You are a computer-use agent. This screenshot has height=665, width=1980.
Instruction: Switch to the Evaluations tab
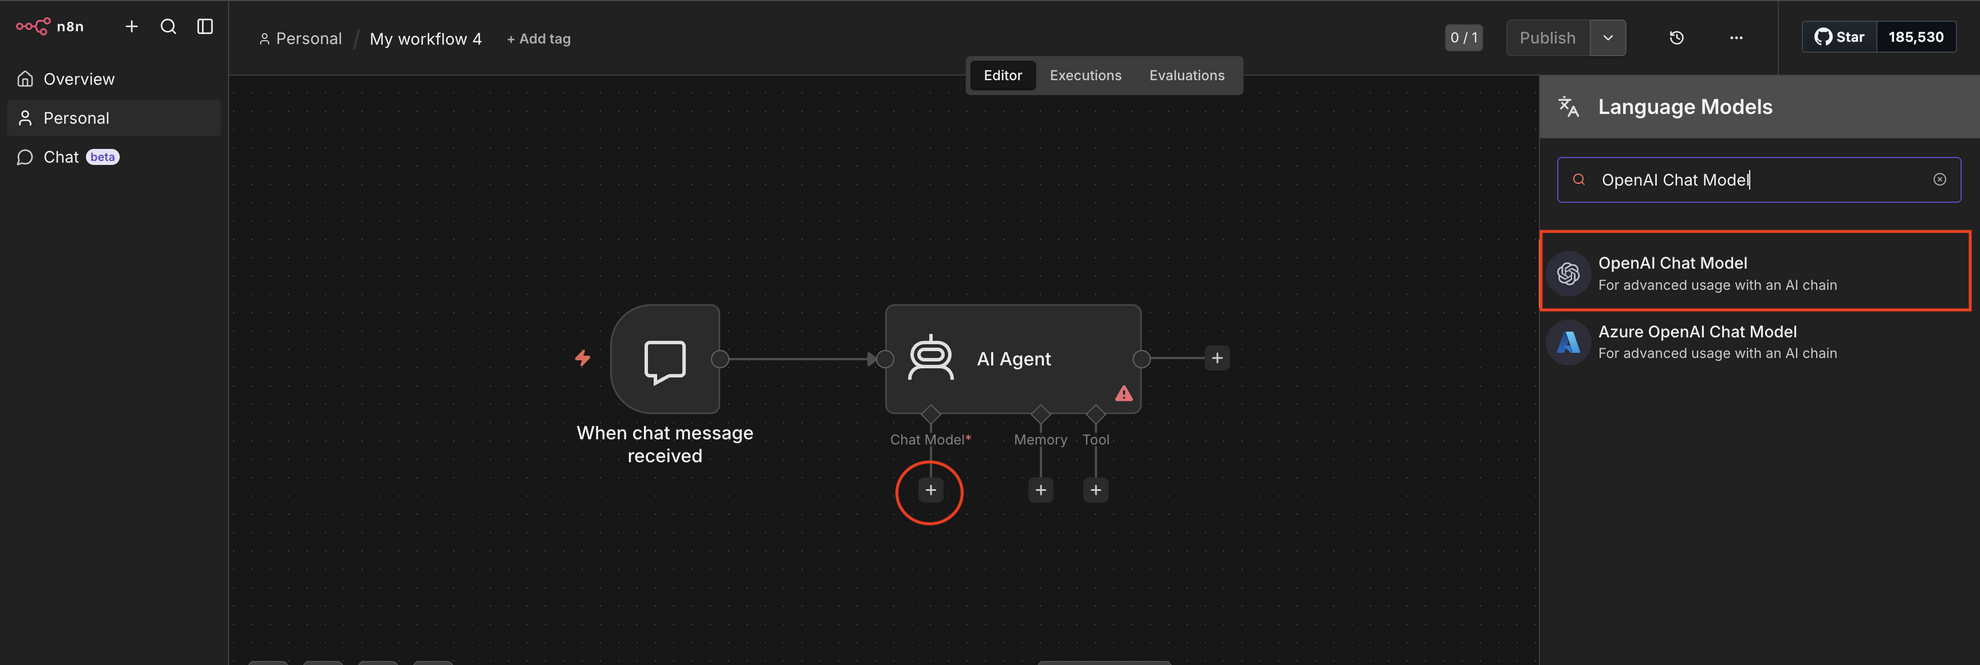(1187, 75)
